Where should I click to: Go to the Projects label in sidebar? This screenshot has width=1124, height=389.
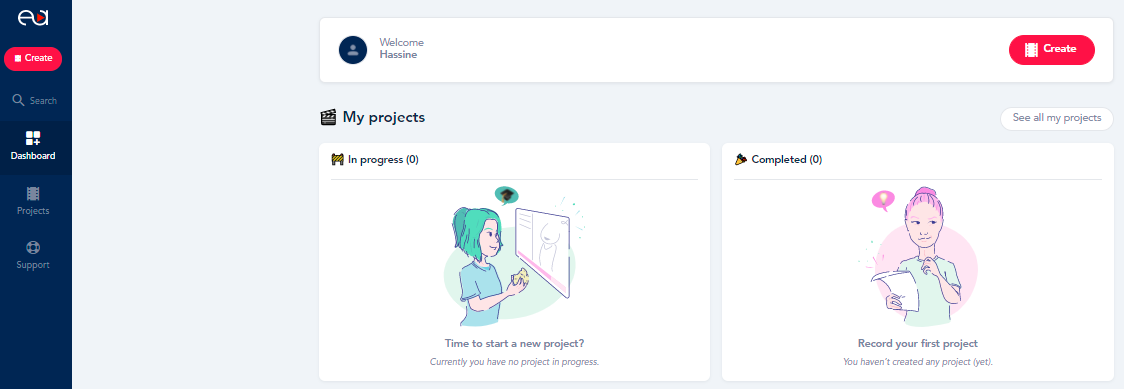[33, 211]
